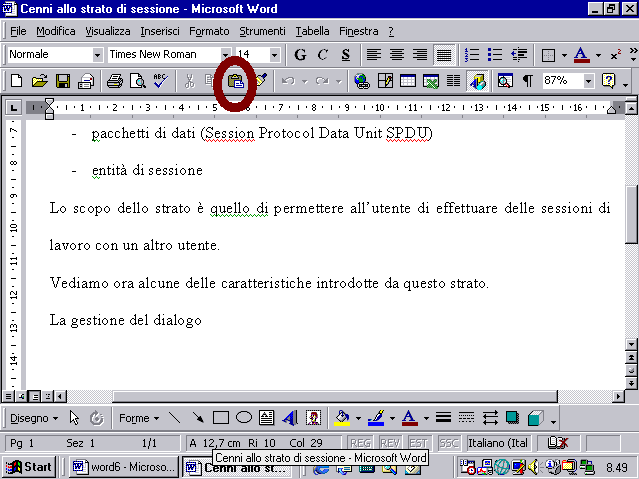Click the font color A swatch
639x479 pixels.
click(580, 54)
